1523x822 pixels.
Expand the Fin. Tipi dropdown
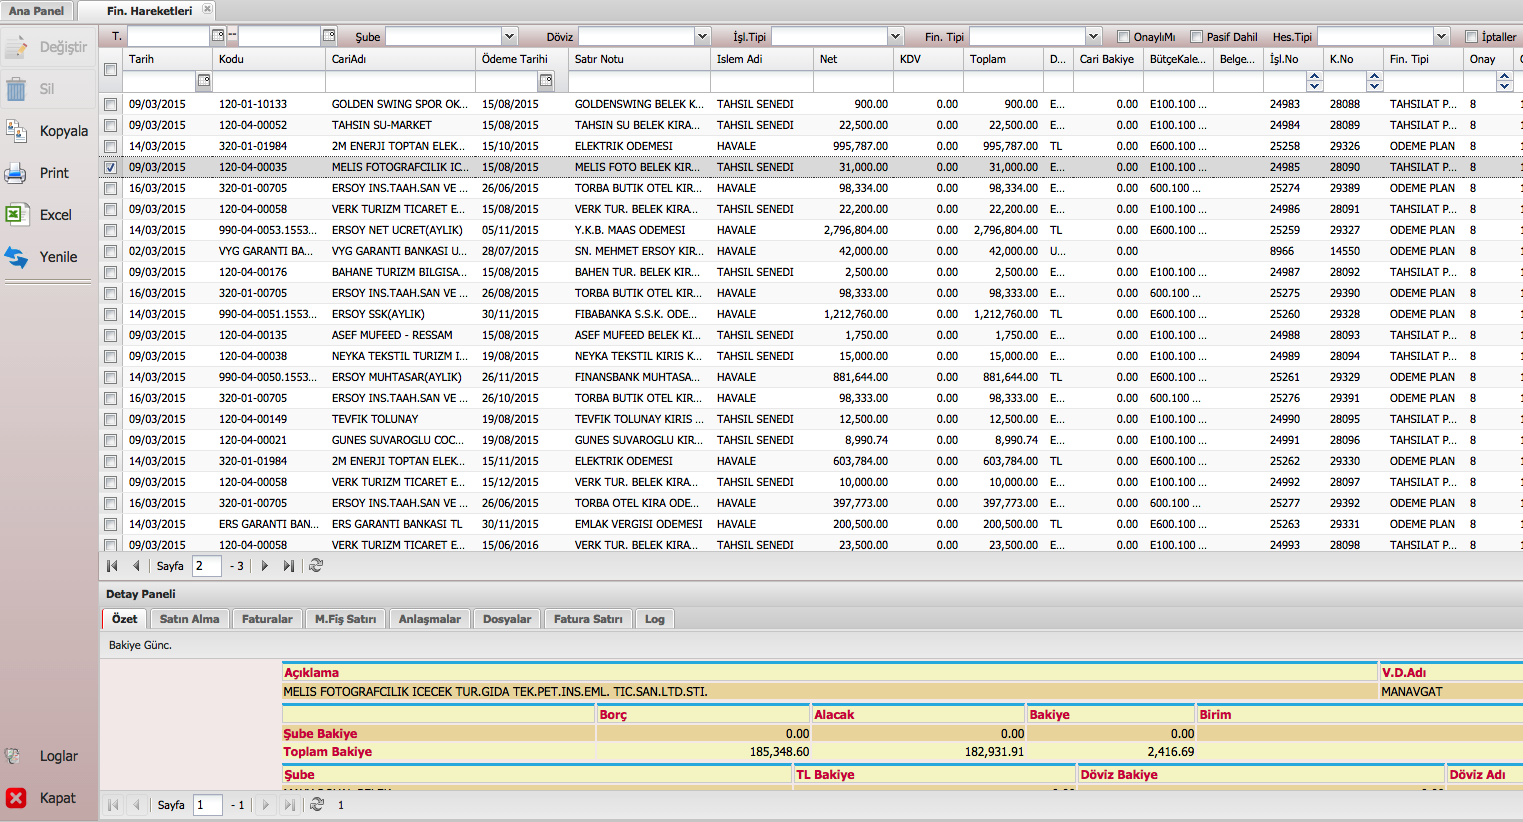1094,37
